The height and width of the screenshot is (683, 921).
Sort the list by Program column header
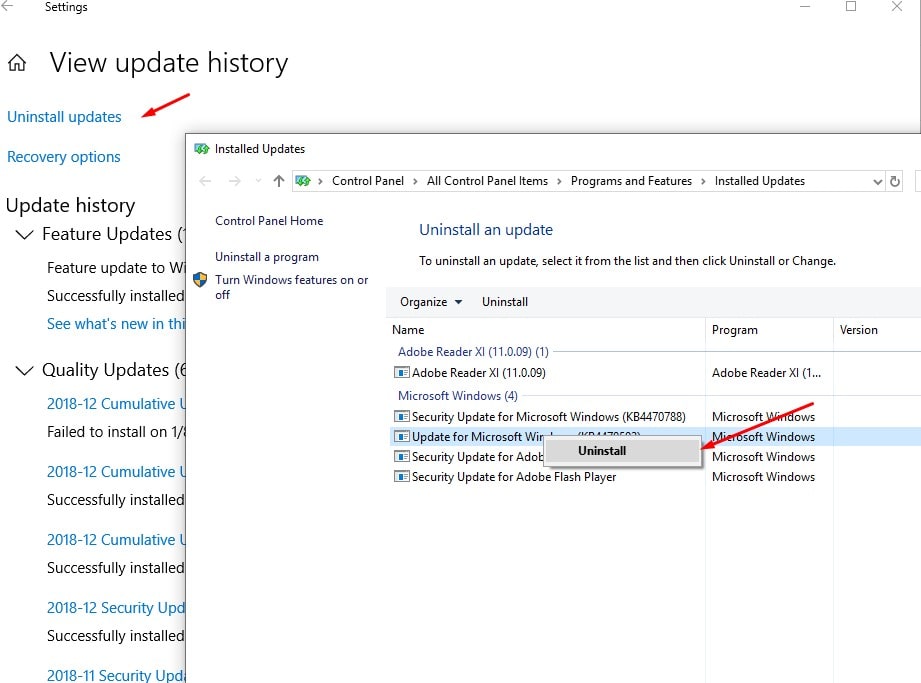click(735, 330)
